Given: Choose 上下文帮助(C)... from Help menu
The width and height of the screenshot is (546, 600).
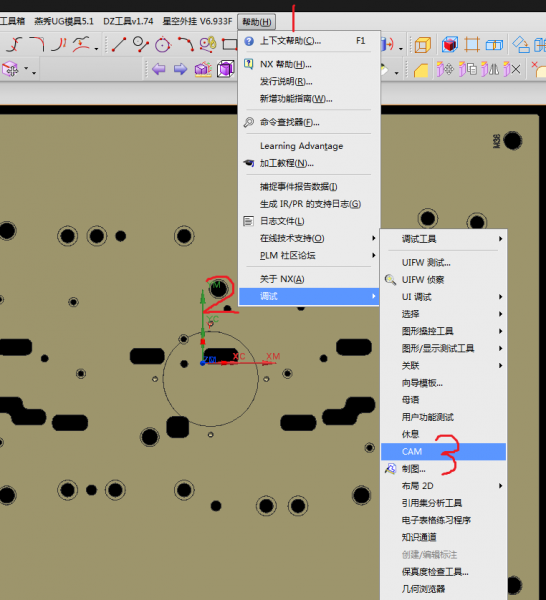Looking at the screenshot, I should [x=309, y=41].
